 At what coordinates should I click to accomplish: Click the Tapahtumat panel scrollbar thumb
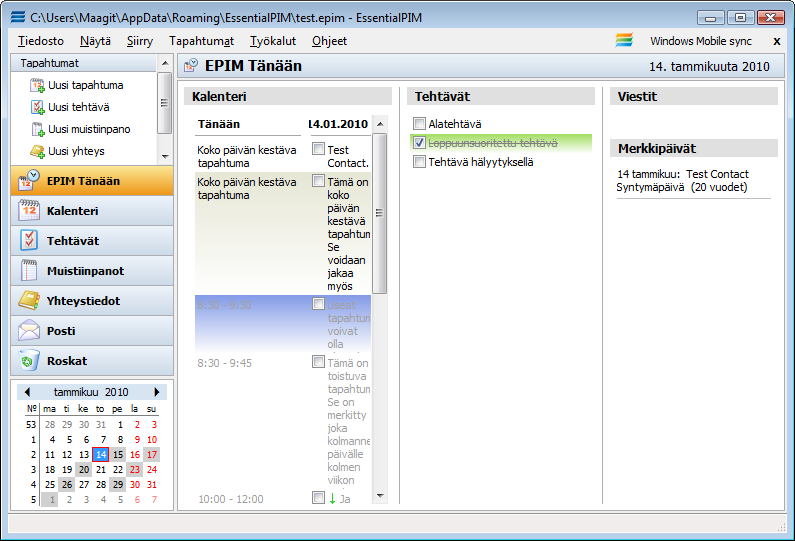[164, 103]
